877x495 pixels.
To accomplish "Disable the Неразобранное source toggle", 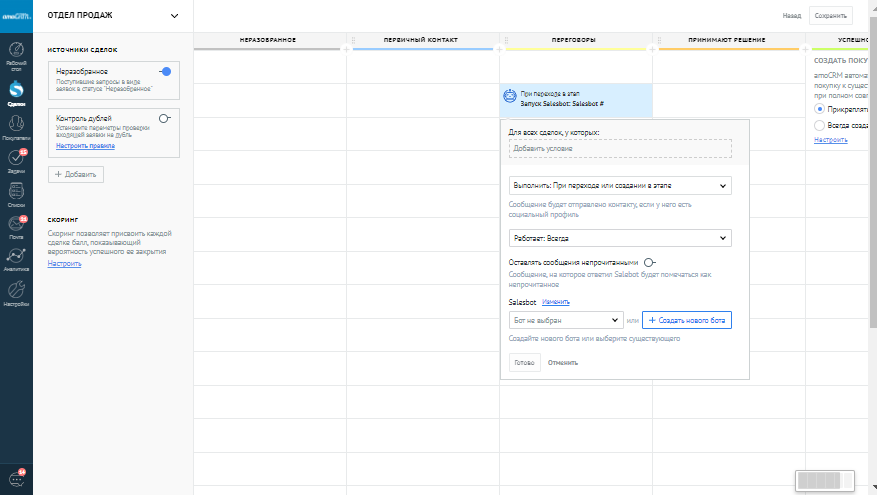I will [165, 72].
